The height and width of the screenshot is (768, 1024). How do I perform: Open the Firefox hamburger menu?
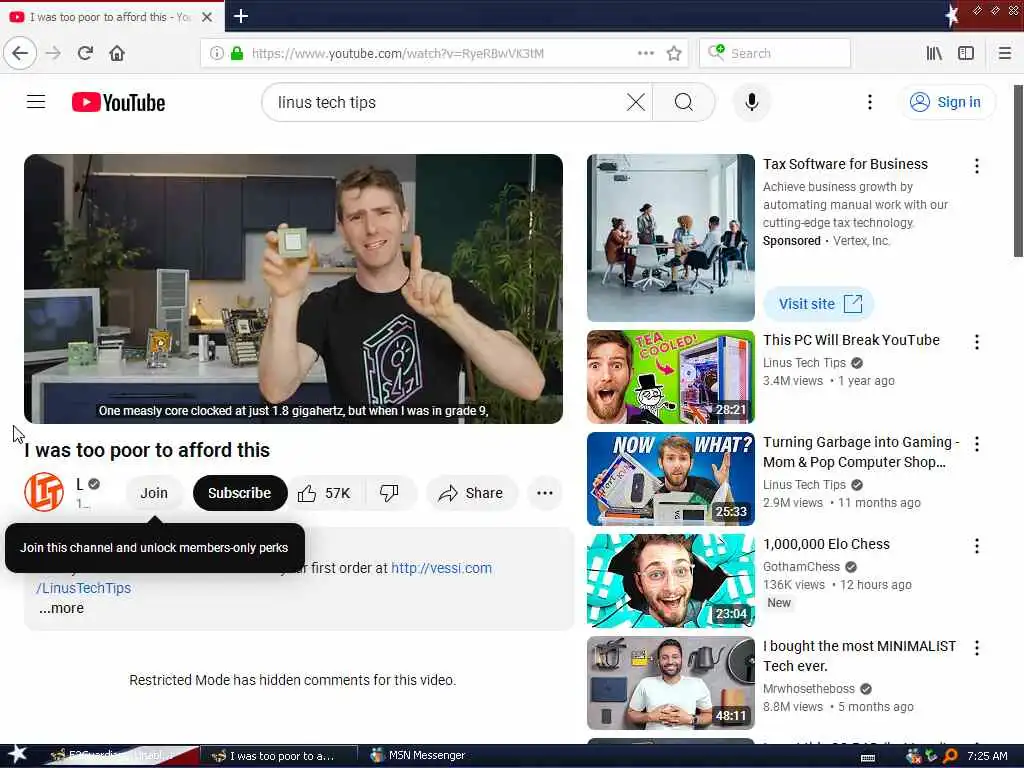[x=1004, y=53]
